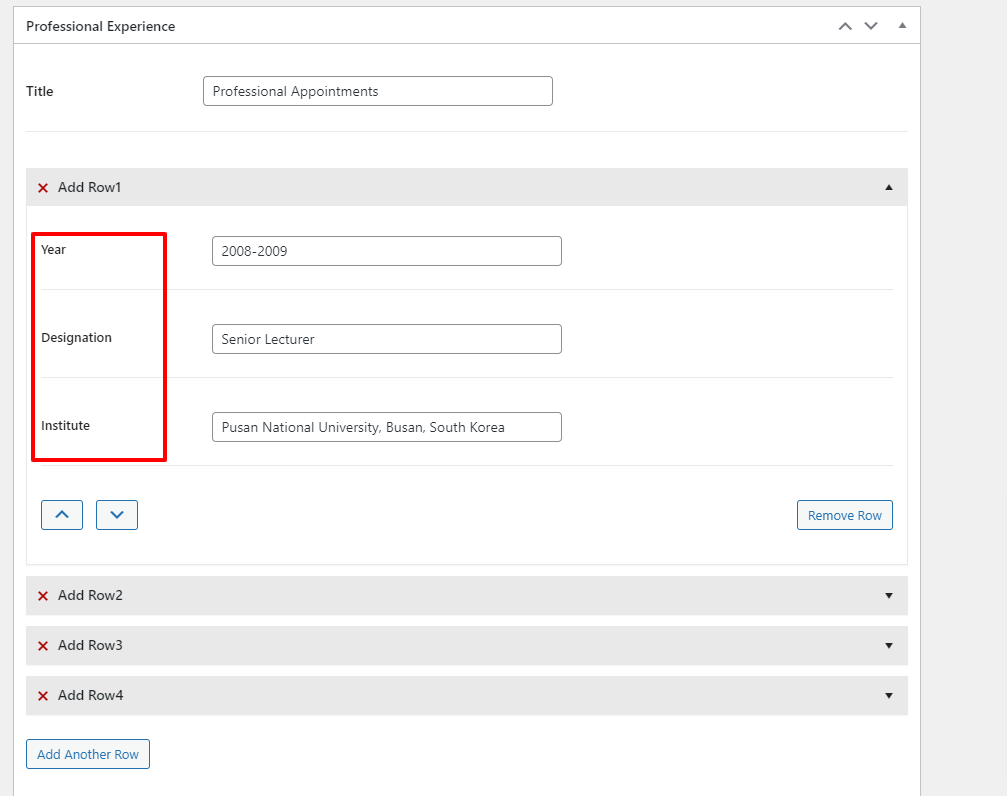Click the Add Another Row button

pos(88,754)
